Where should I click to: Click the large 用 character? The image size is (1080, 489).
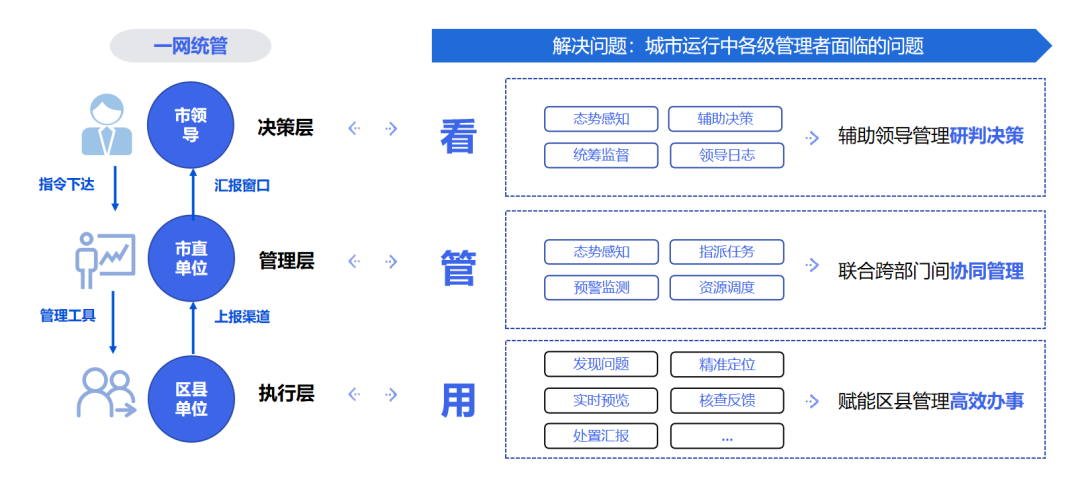(x=459, y=402)
